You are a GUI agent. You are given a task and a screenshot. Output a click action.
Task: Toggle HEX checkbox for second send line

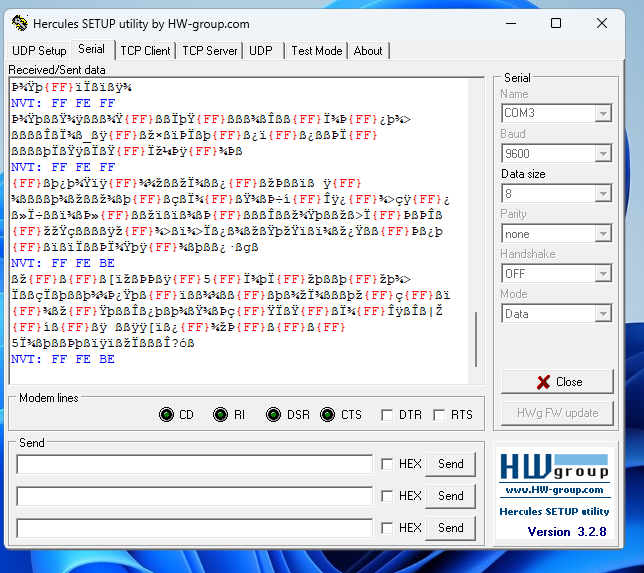387,496
